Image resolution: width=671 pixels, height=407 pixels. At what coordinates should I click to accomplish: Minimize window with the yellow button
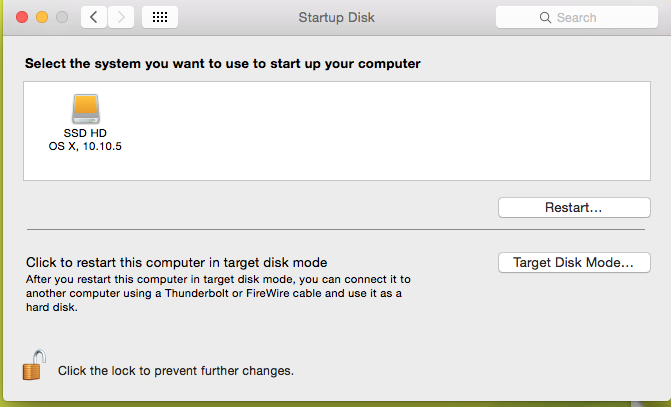[x=42, y=17]
